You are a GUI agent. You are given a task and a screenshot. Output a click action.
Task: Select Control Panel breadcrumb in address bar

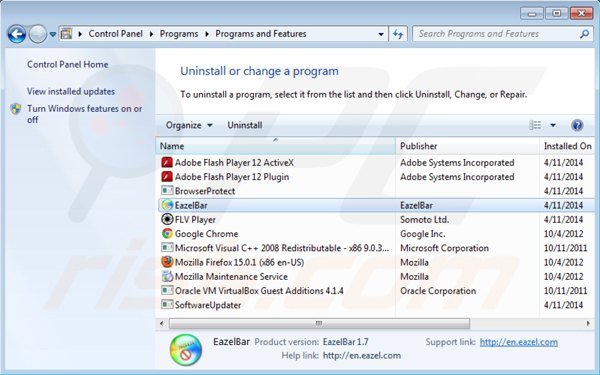[116, 34]
